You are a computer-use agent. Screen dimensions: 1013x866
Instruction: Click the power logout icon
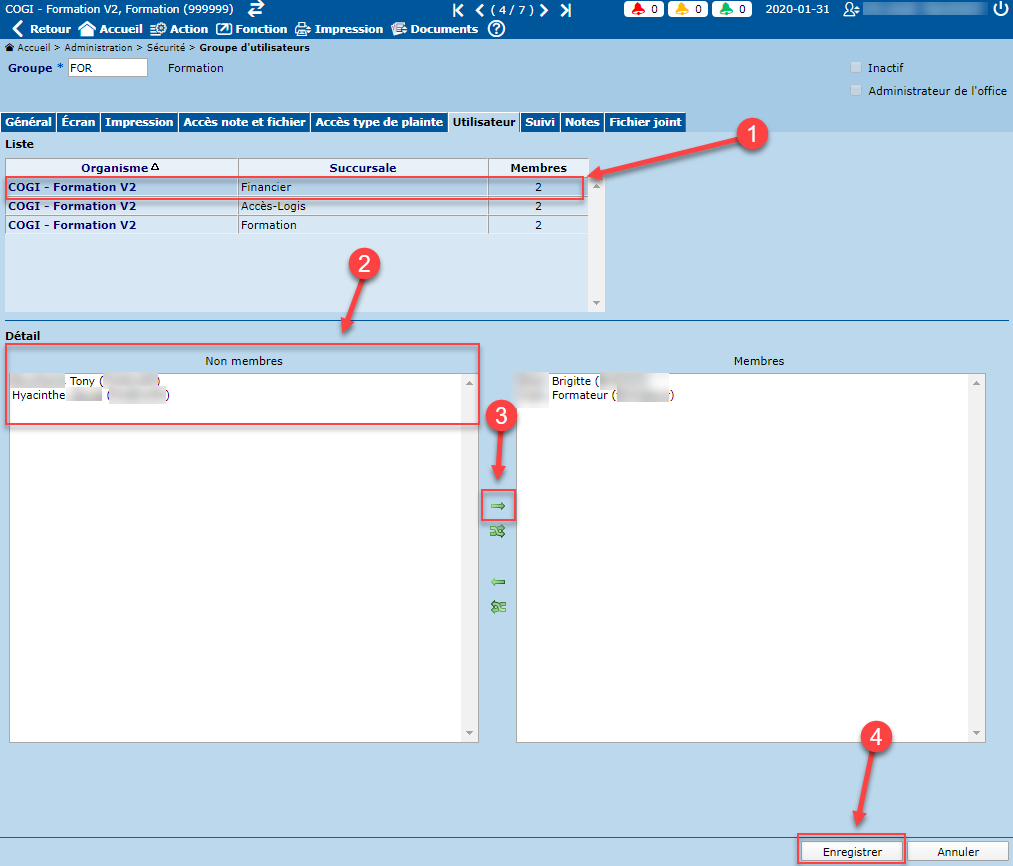pos(1000,9)
